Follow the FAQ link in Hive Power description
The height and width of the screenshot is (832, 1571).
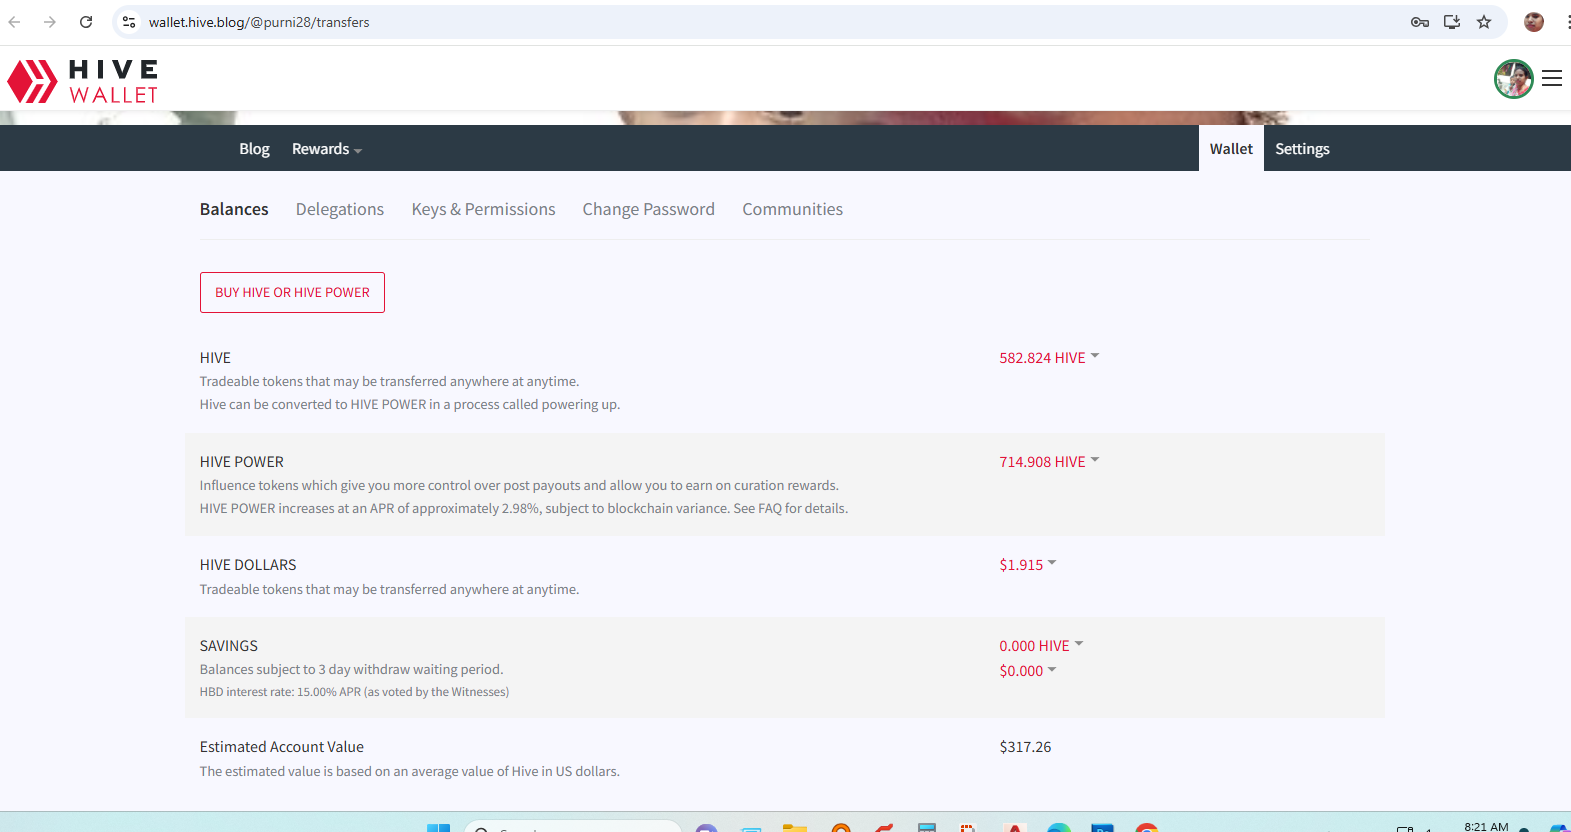tap(770, 508)
